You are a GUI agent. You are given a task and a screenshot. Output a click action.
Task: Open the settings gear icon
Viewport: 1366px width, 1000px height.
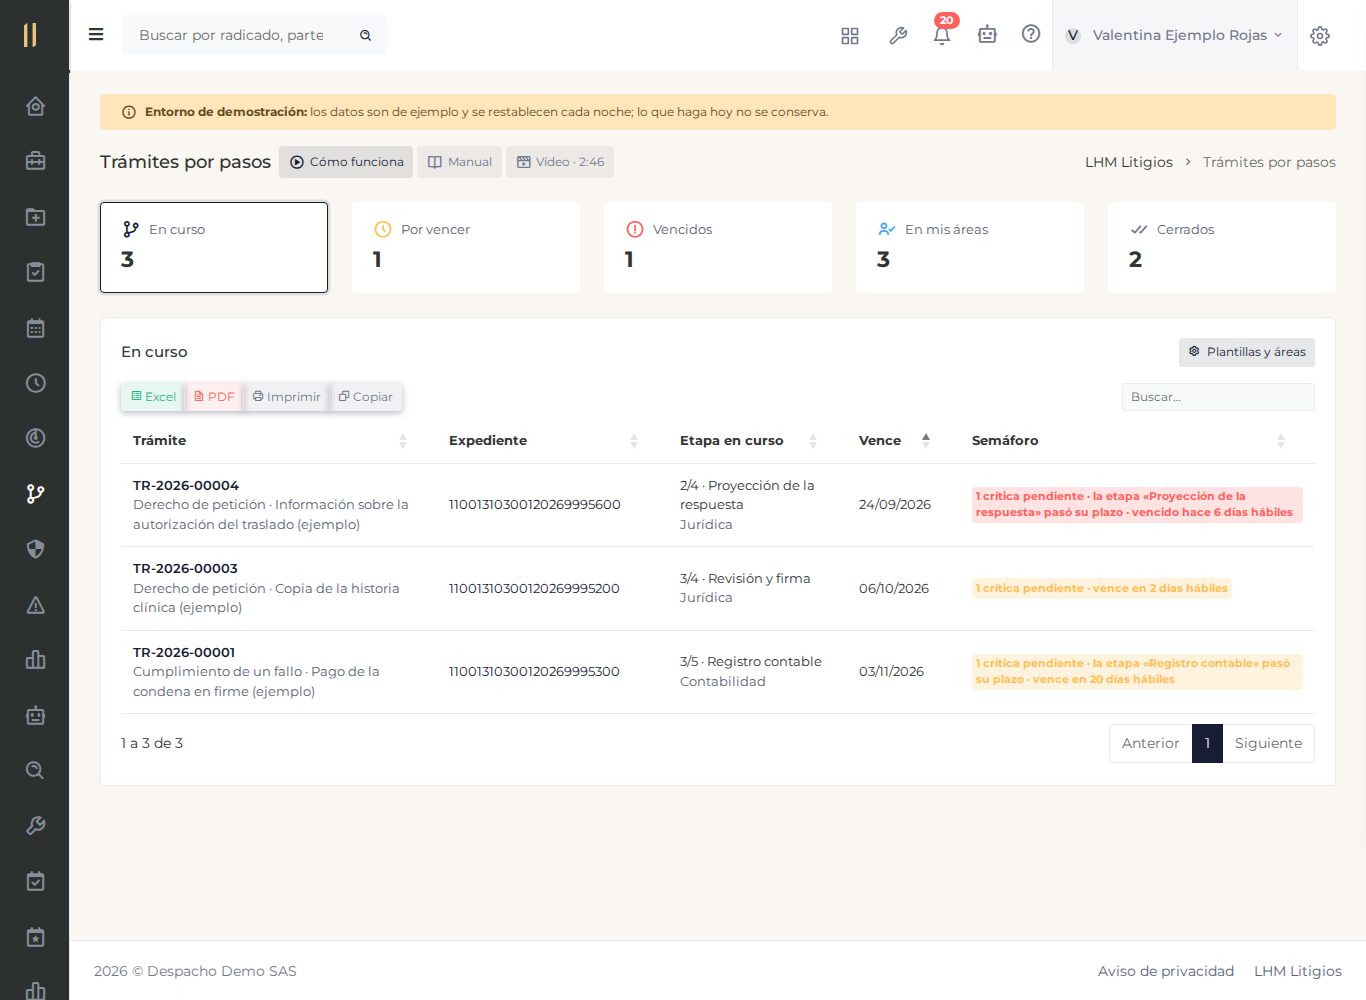pyautogui.click(x=1320, y=36)
